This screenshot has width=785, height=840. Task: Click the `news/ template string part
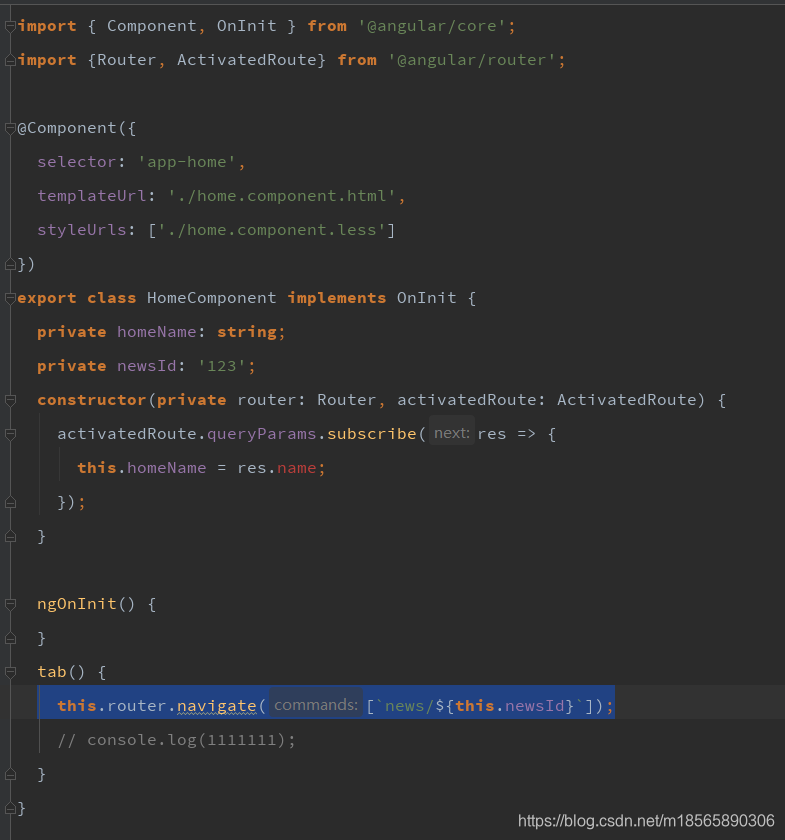pyautogui.click(x=405, y=706)
